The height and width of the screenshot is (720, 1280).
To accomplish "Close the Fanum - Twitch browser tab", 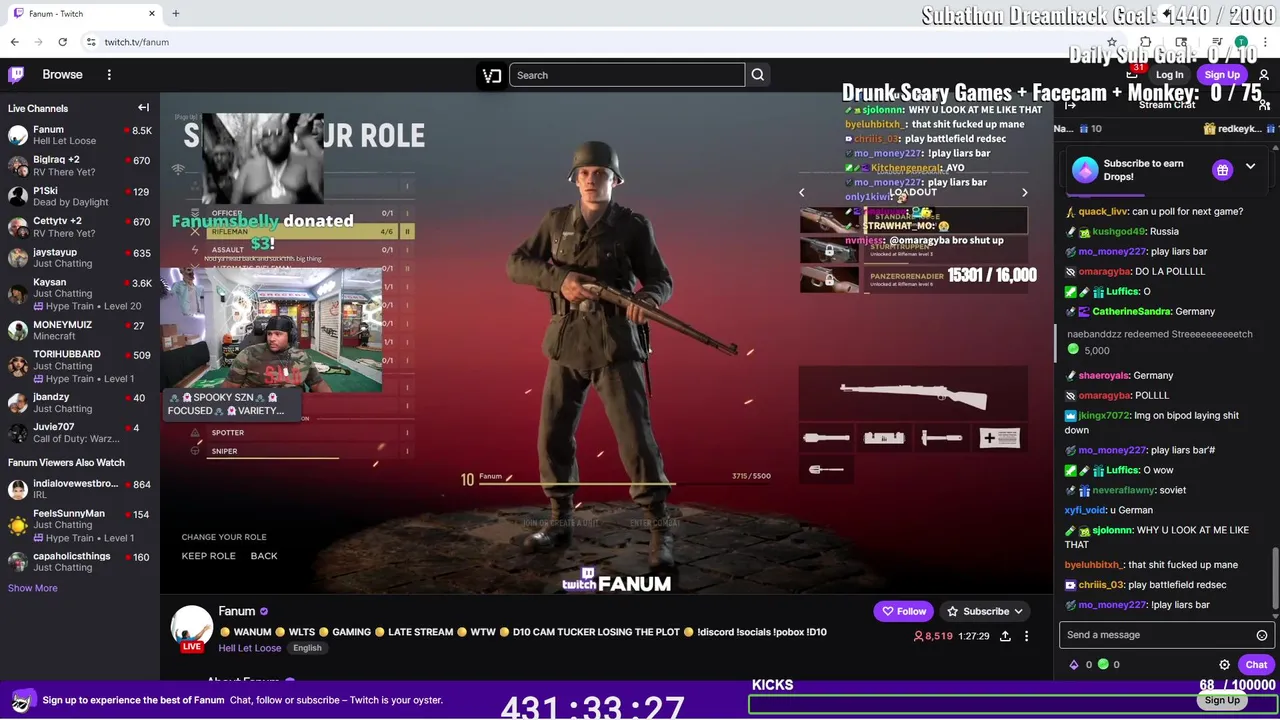I will coord(152,13).
